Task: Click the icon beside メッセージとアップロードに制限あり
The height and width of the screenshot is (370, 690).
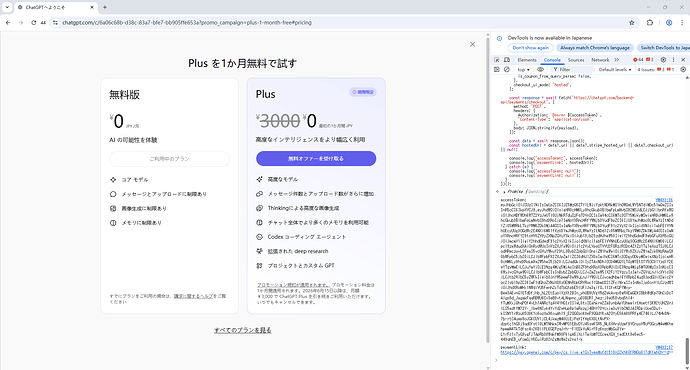Action: (x=113, y=194)
